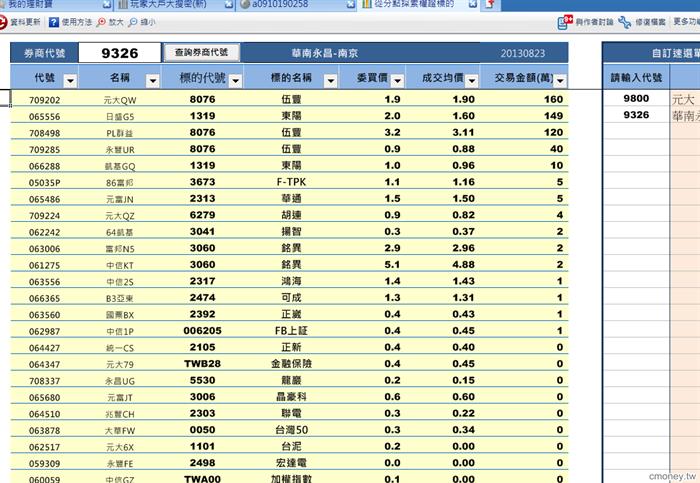The width and height of the screenshot is (700, 483).
Task: Close the 我的理財寶 tab
Action: pos(107,4)
